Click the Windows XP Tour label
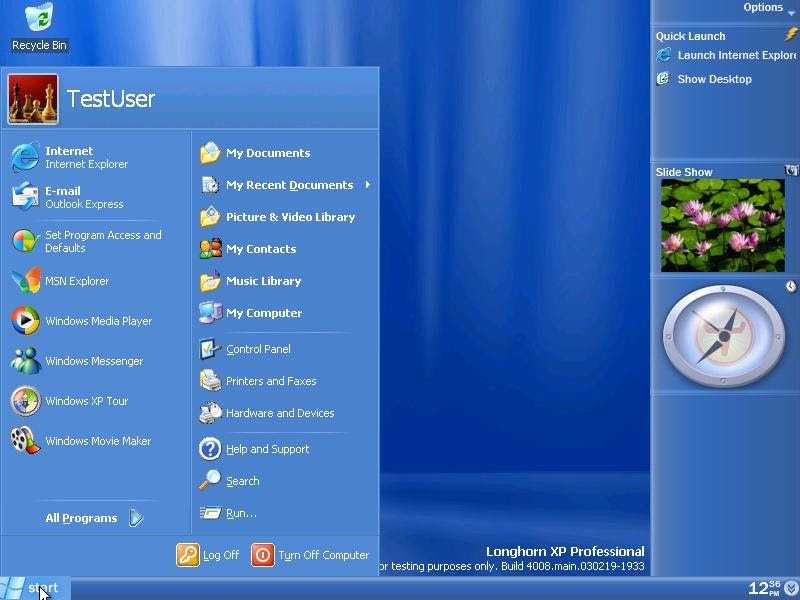Viewport: 800px width, 600px height. [x=86, y=401]
